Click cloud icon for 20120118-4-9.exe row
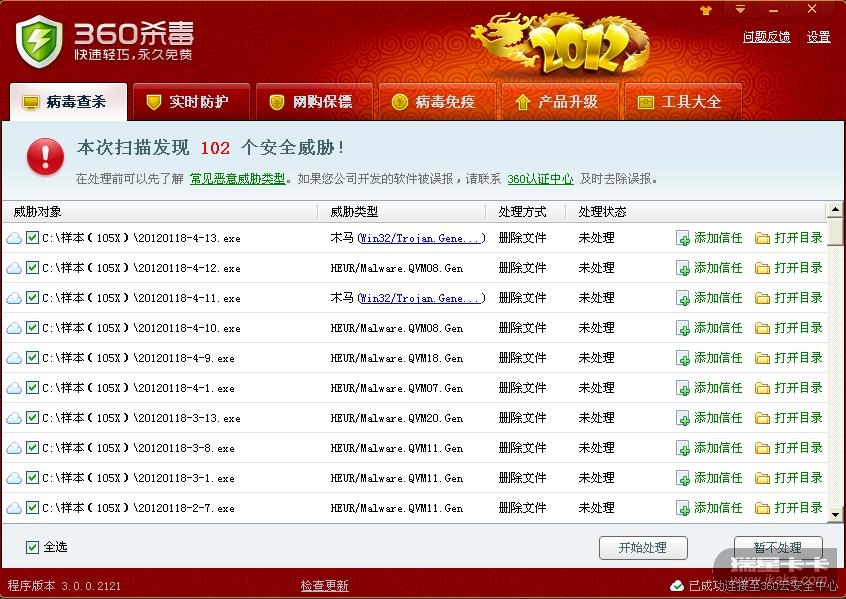Screen dimensions: 846x599 click(14, 358)
